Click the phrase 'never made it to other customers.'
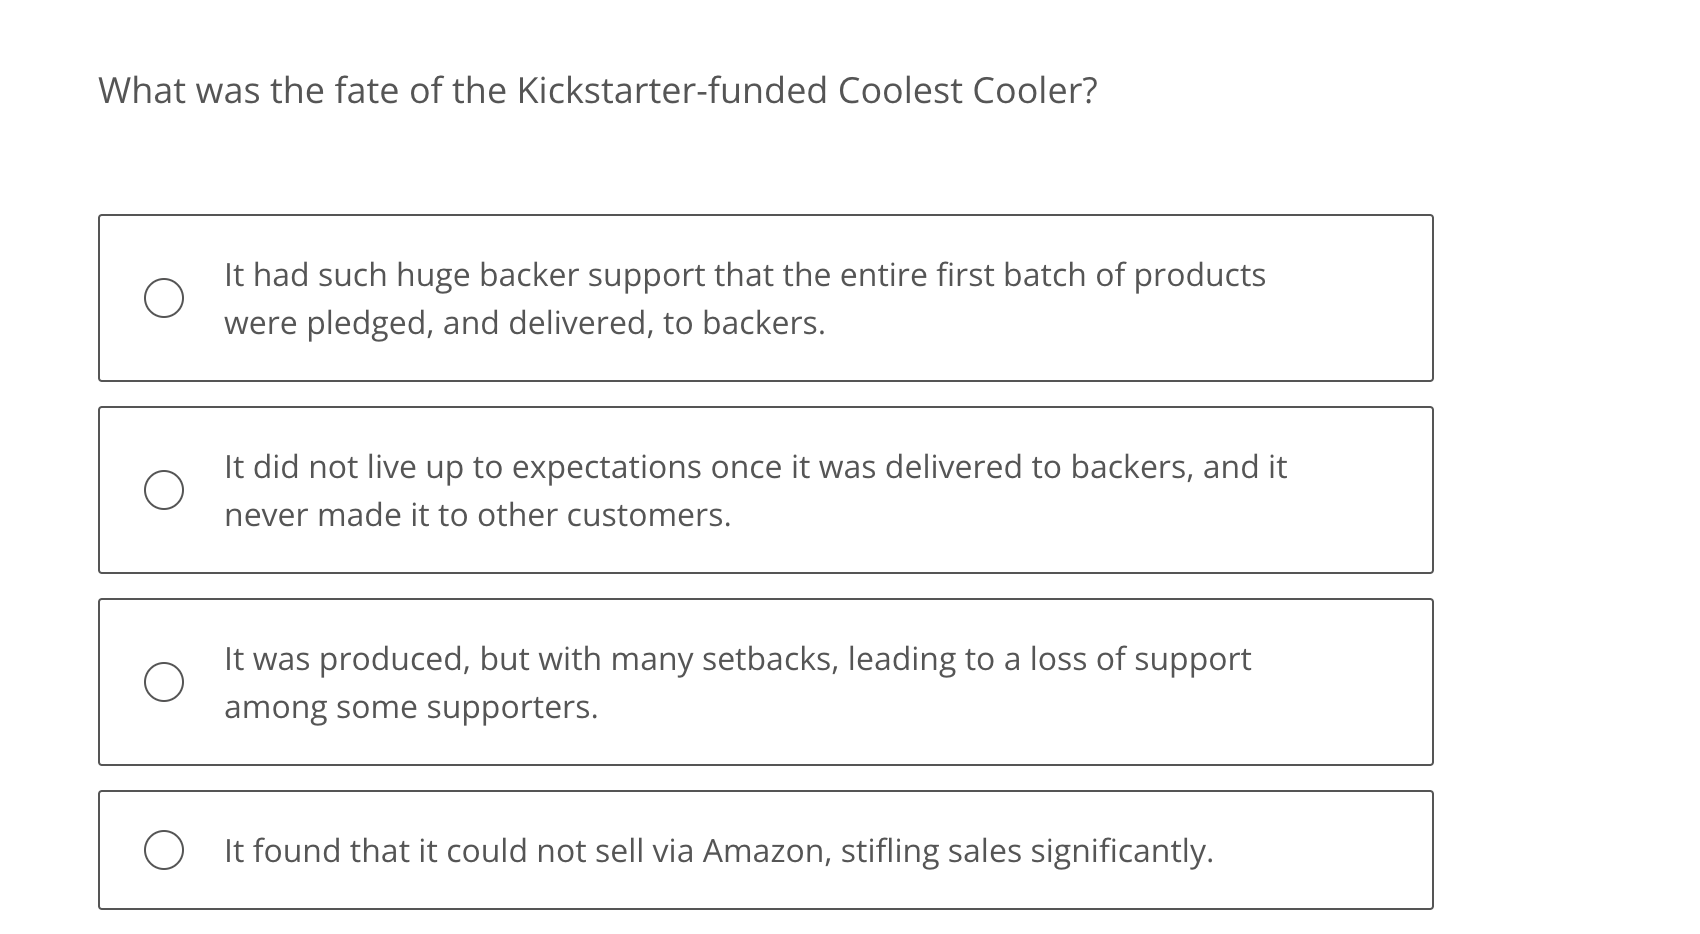Screen dimensions: 1700x934 pos(477,515)
